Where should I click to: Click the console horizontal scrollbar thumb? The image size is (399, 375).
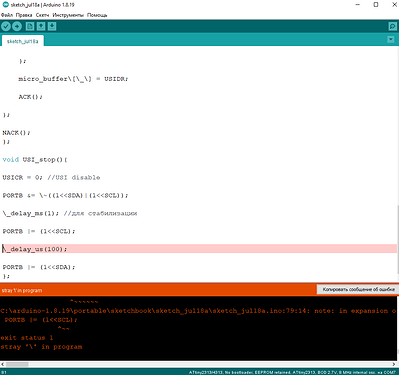click(17, 364)
